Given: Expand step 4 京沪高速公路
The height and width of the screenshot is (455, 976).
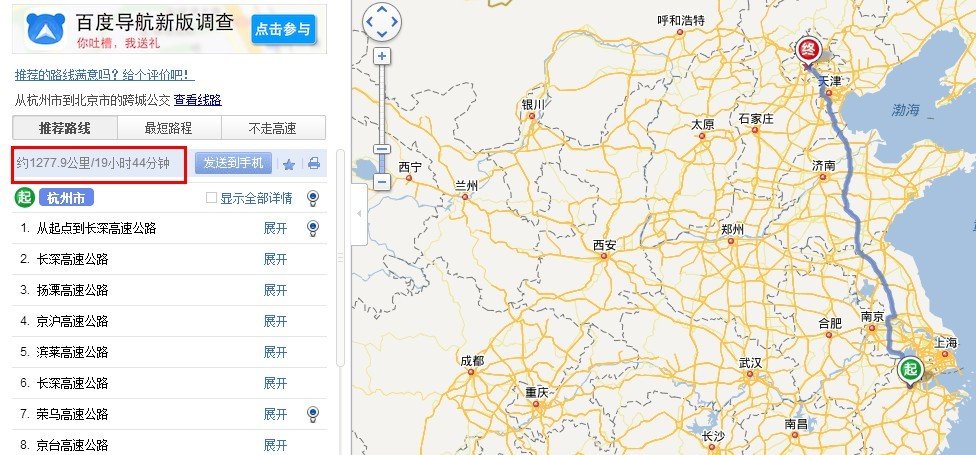Looking at the screenshot, I should click(275, 321).
